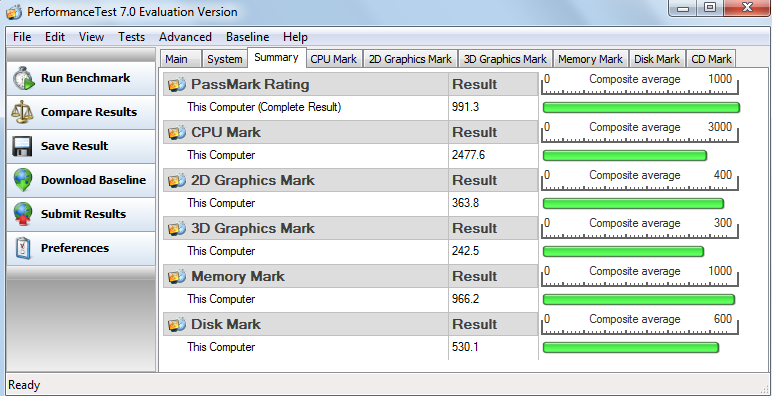The image size is (772, 396).
Task: Click the PassMark Rating section heading
Action: 250,85
